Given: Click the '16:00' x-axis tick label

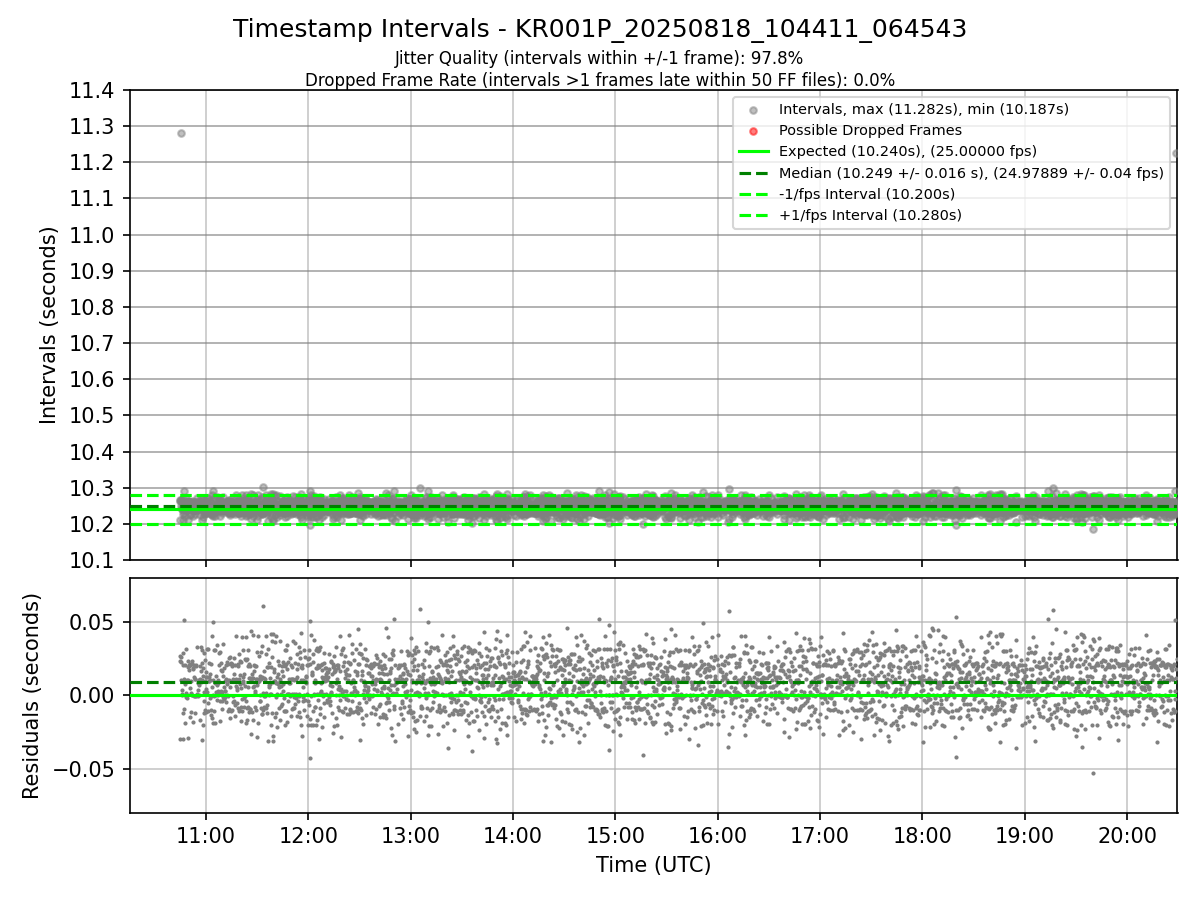Looking at the screenshot, I should (718, 834).
